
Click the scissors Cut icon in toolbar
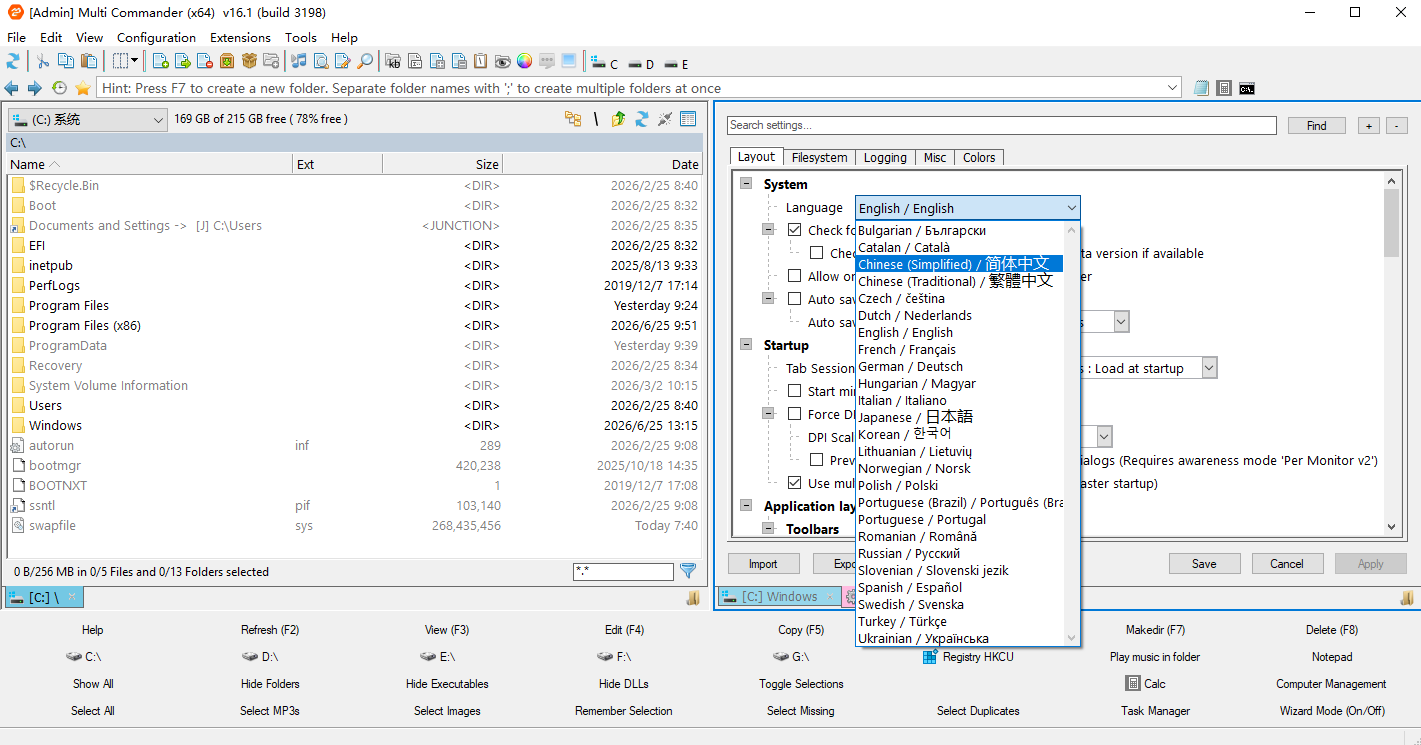(x=43, y=62)
